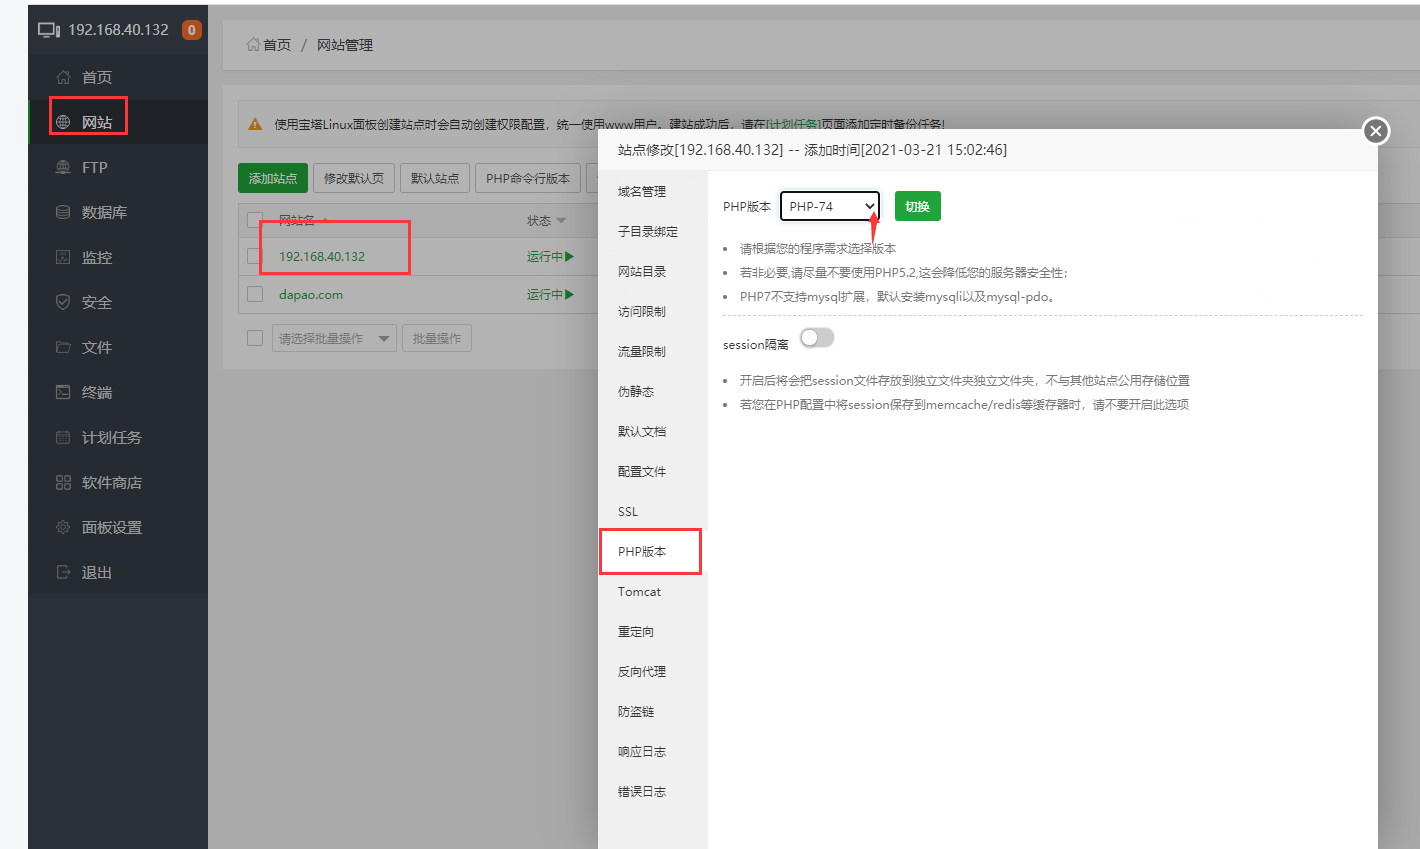Click the 状态 column sort arrow
The height and width of the screenshot is (849, 1420).
[561, 221]
